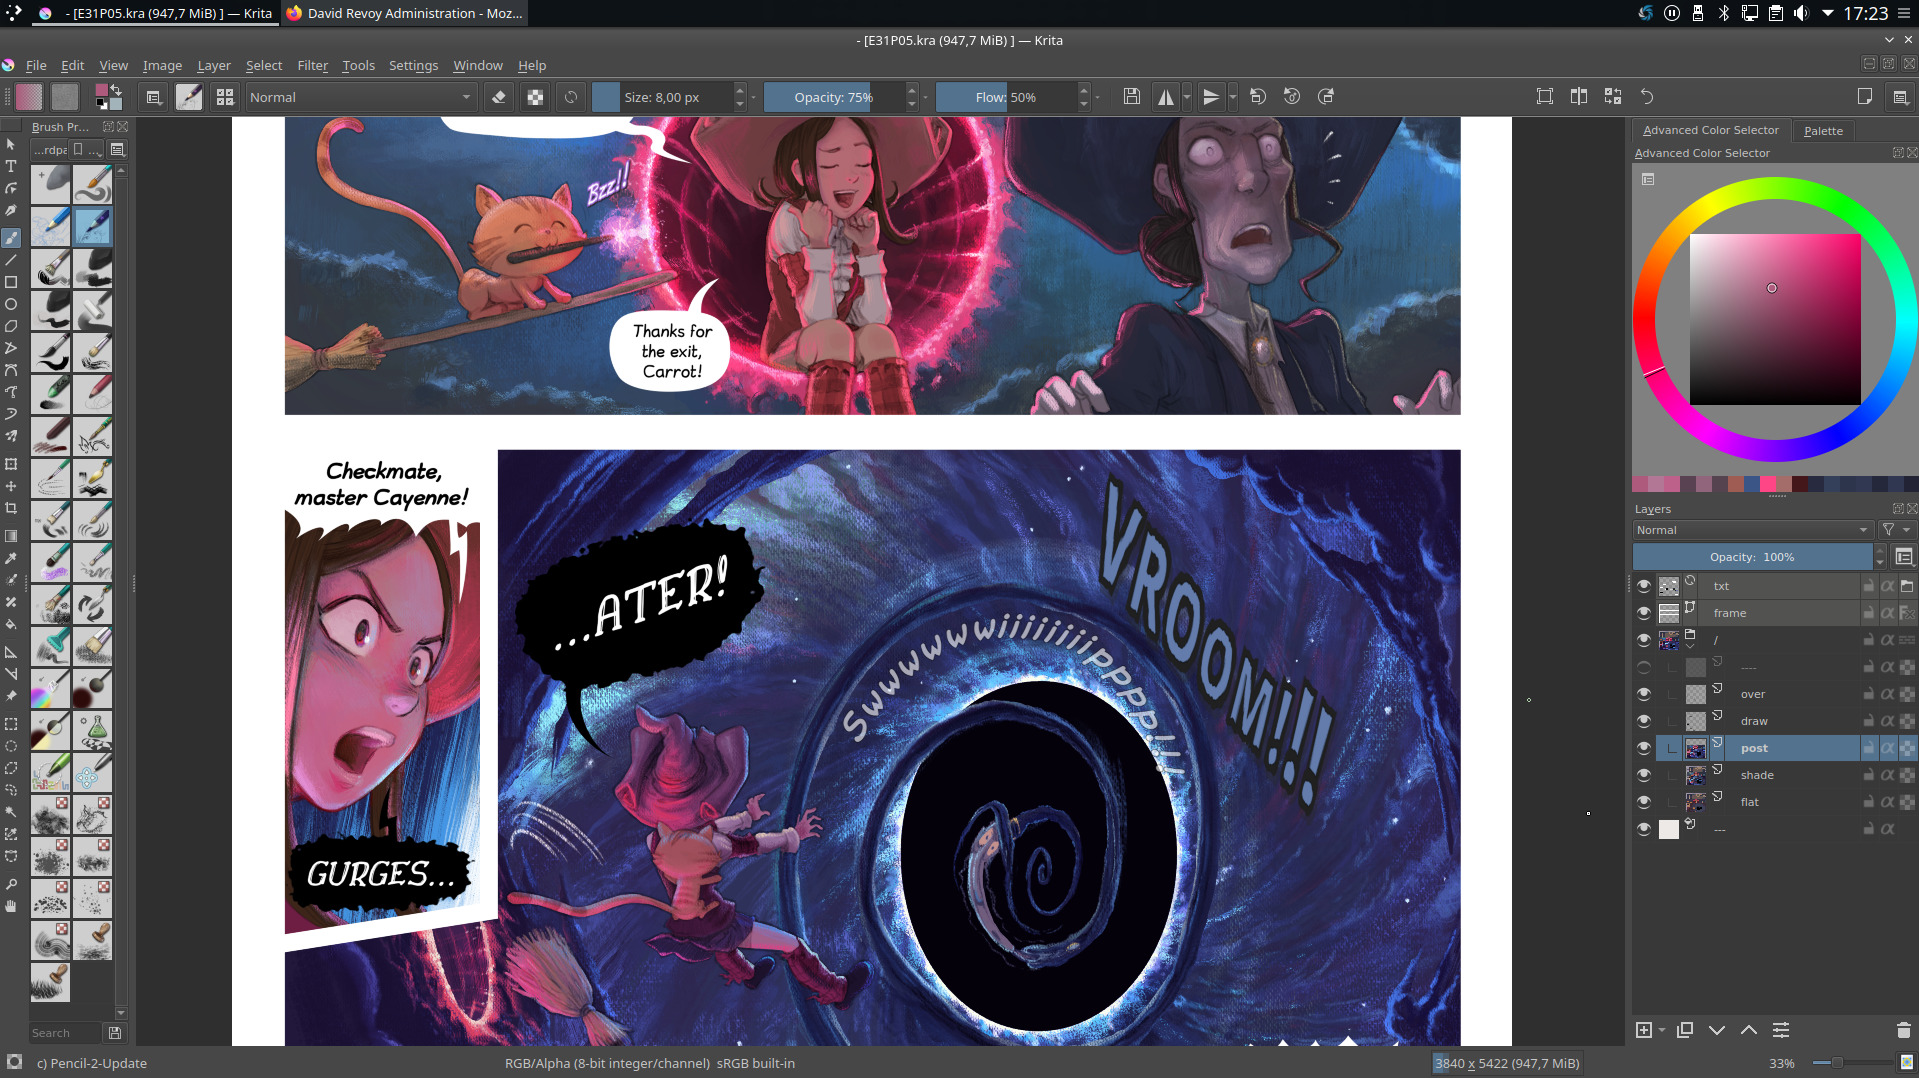The width and height of the screenshot is (1919, 1078).
Task: Select the draw layer
Action: tap(1754, 721)
